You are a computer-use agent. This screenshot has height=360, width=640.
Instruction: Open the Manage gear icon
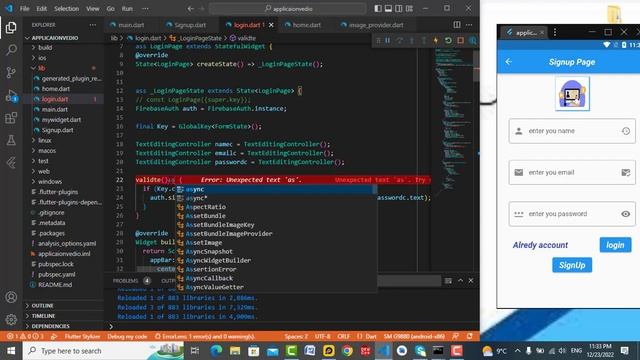11,319
